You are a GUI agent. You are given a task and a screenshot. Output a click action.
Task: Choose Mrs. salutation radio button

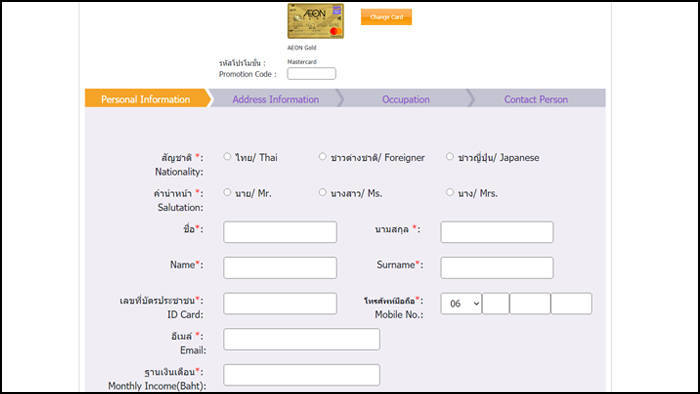coord(450,192)
